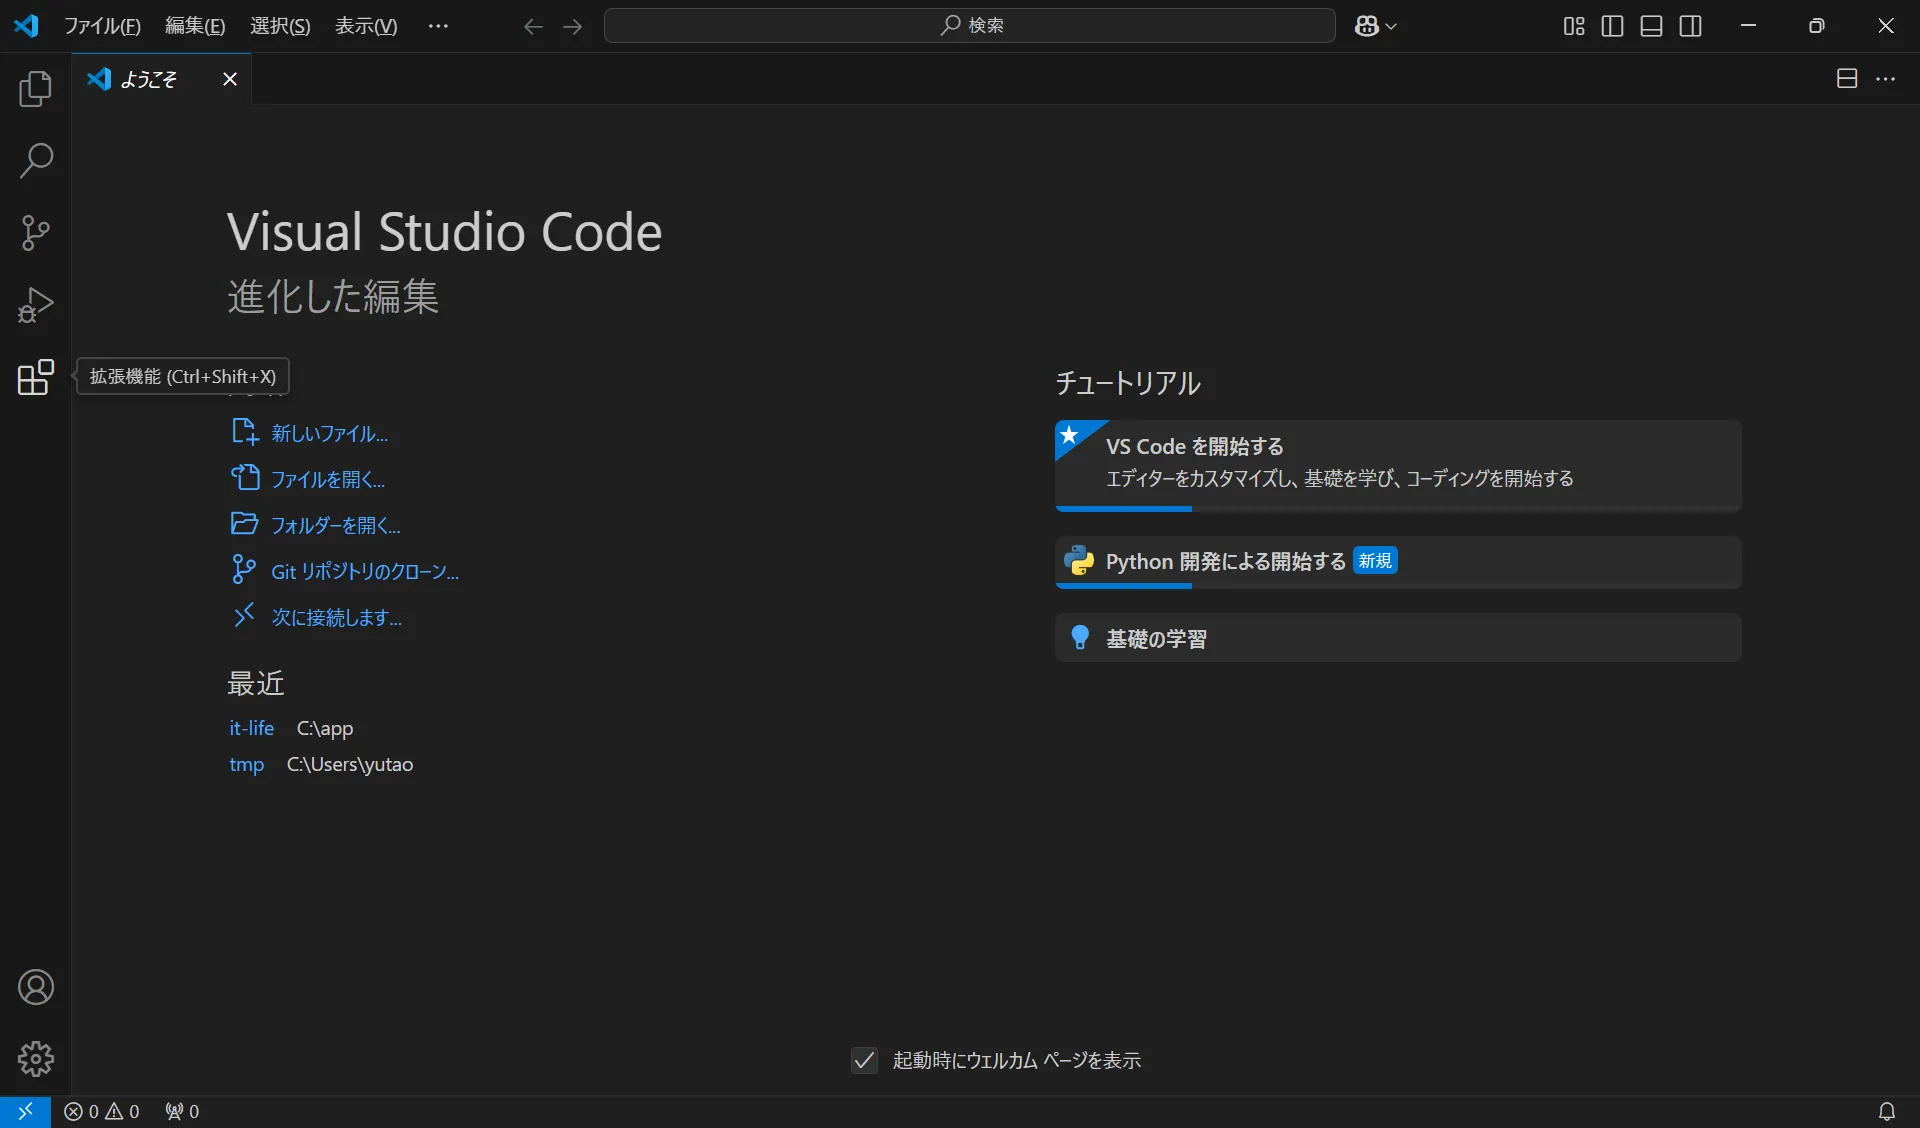
Task: Open the notifications bell
Action: click(x=1887, y=1111)
